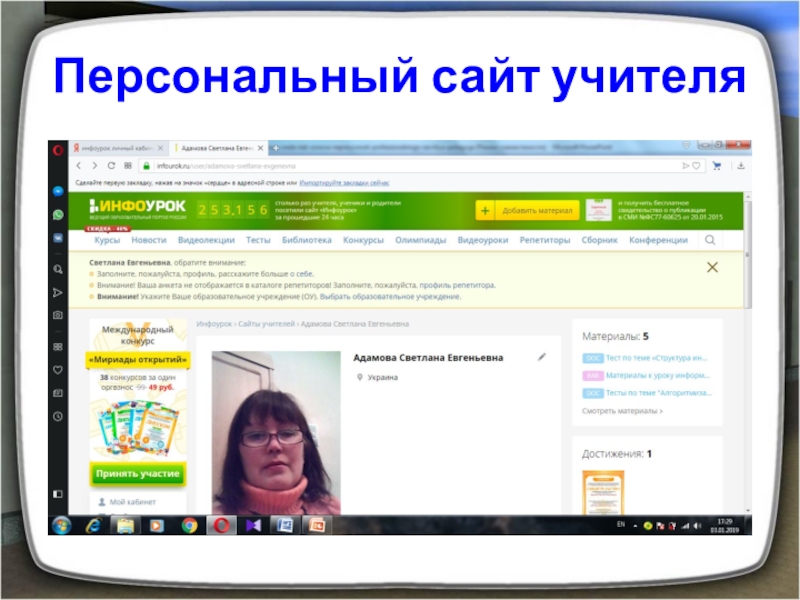Select the 'Адамова Светлана Евгеньевна' browser tab

tap(218, 148)
